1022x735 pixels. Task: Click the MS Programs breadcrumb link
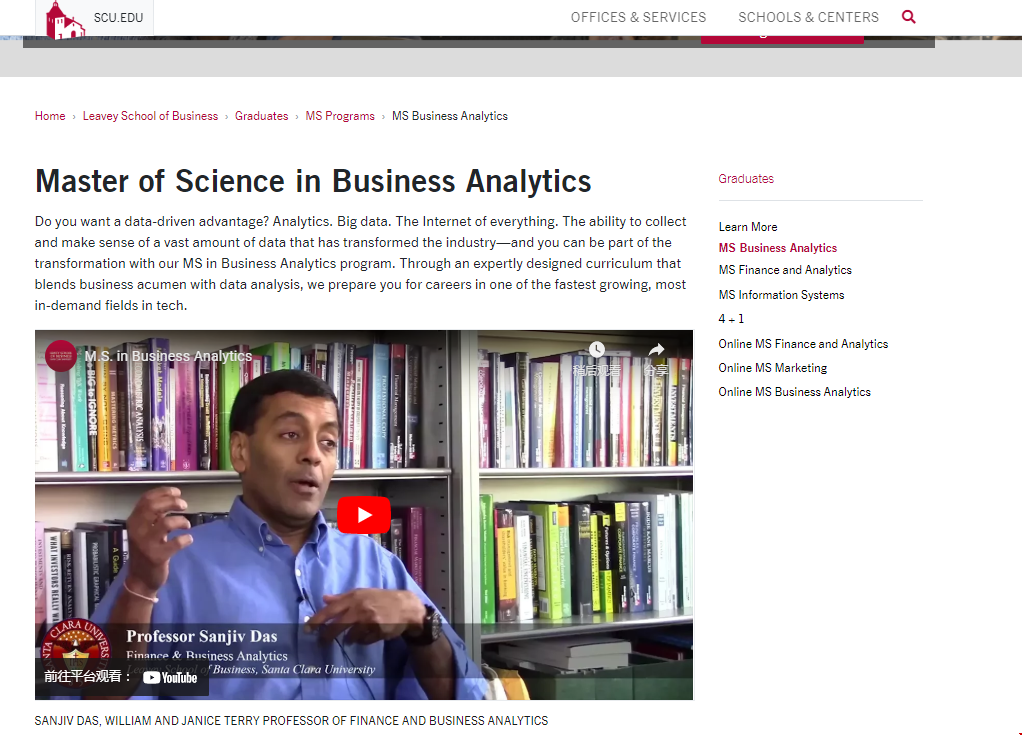tap(340, 116)
